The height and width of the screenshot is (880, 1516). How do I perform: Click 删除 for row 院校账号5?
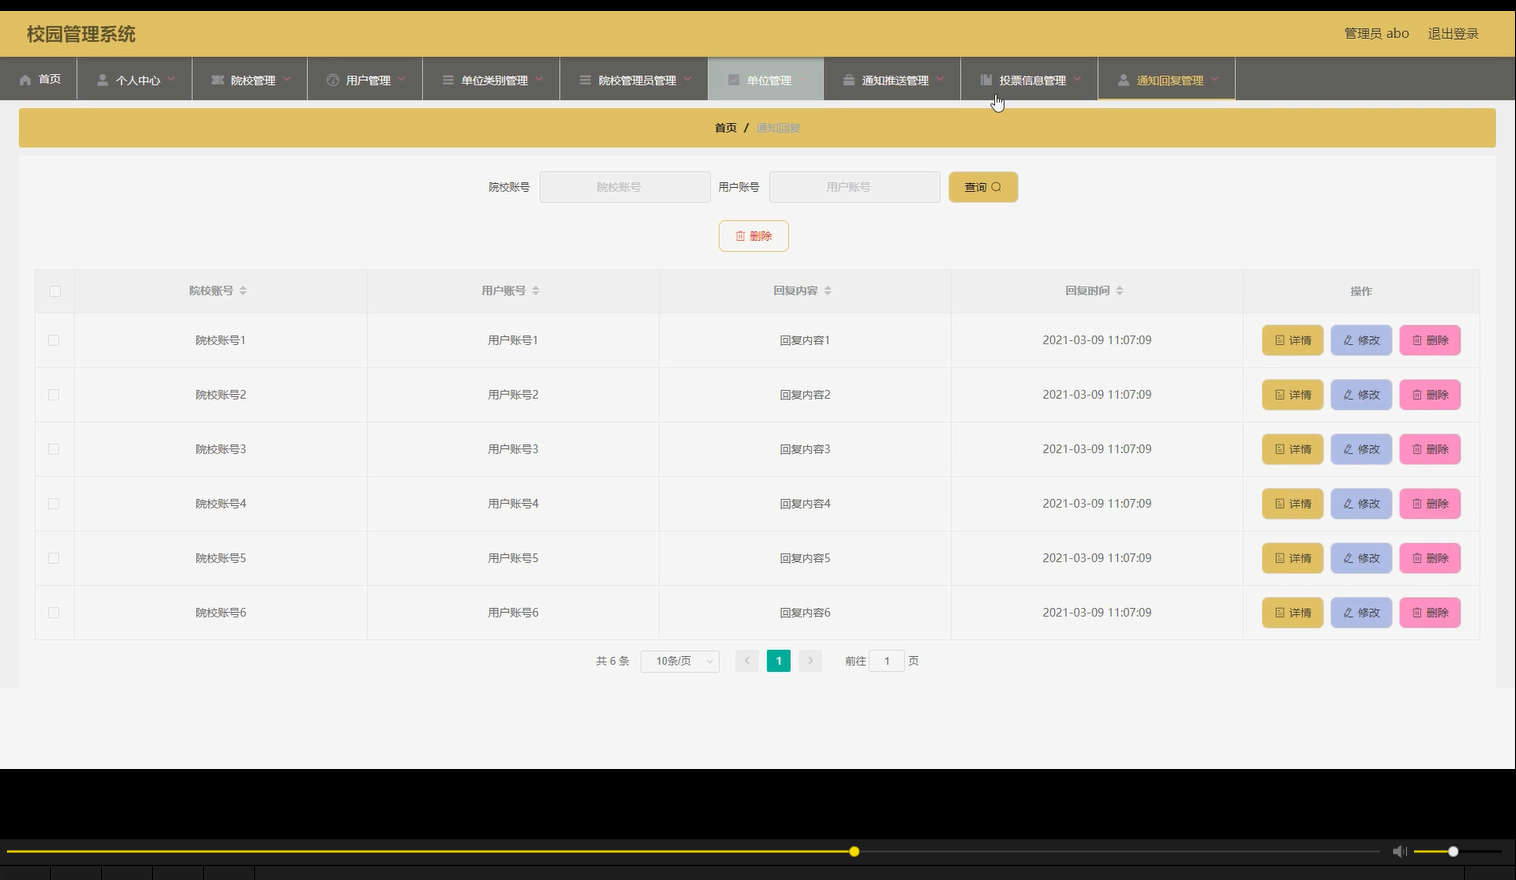[1430, 558]
